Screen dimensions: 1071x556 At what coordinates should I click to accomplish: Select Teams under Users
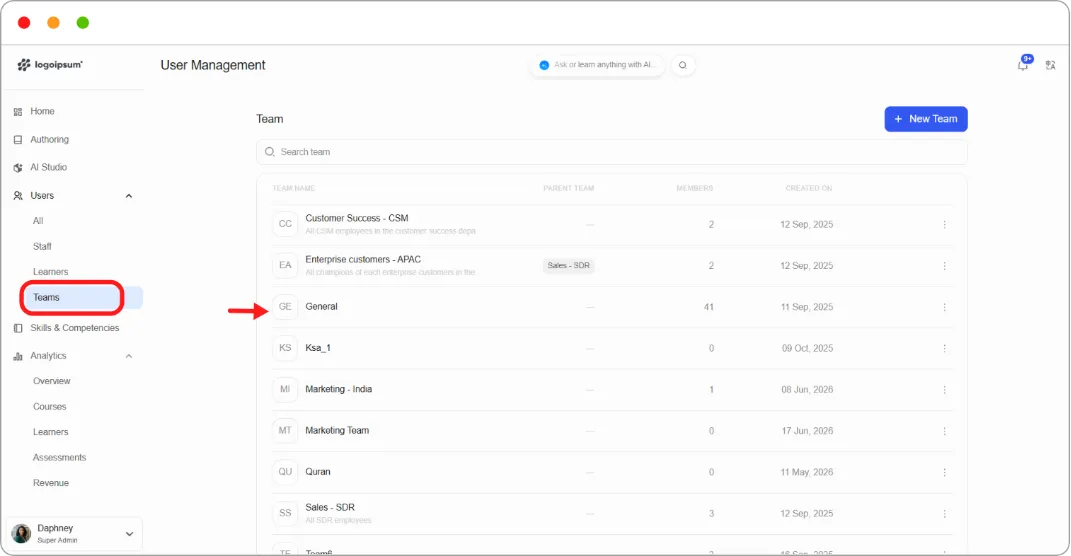(46, 298)
